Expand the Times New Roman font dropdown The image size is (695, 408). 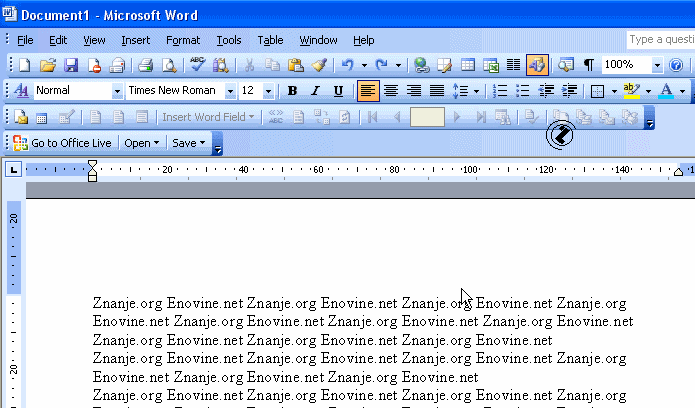(230, 91)
